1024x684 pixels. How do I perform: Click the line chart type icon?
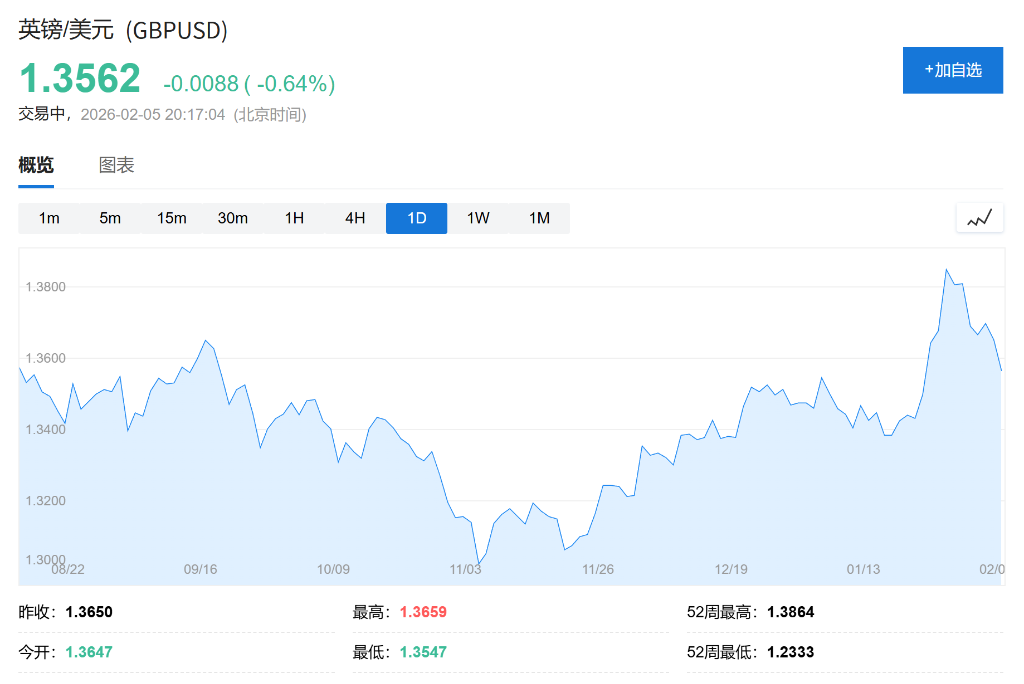(x=979, y=217)
